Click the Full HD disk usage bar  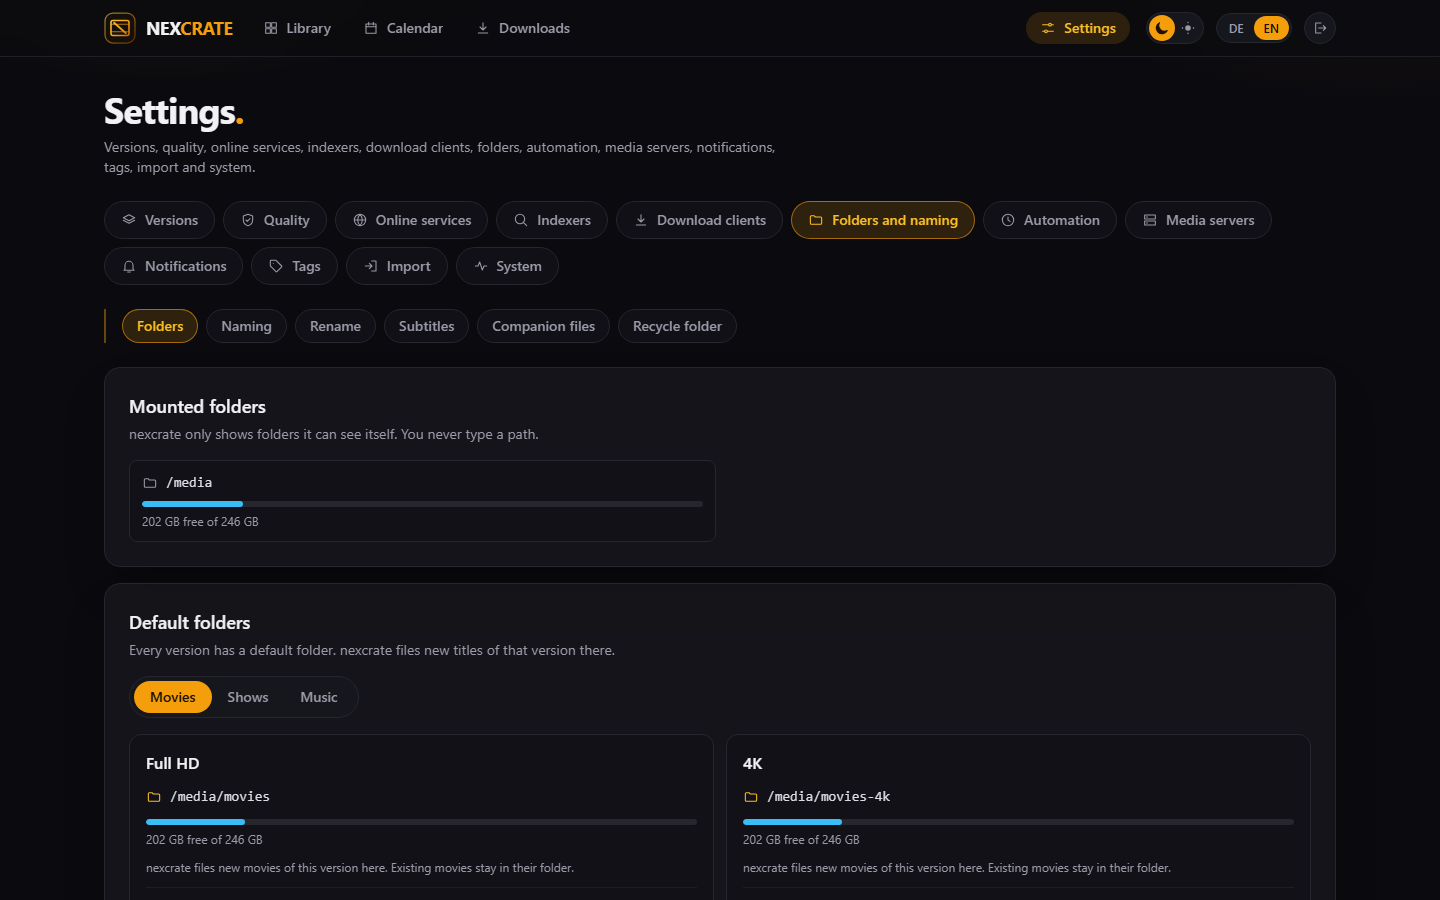[421, 822]
